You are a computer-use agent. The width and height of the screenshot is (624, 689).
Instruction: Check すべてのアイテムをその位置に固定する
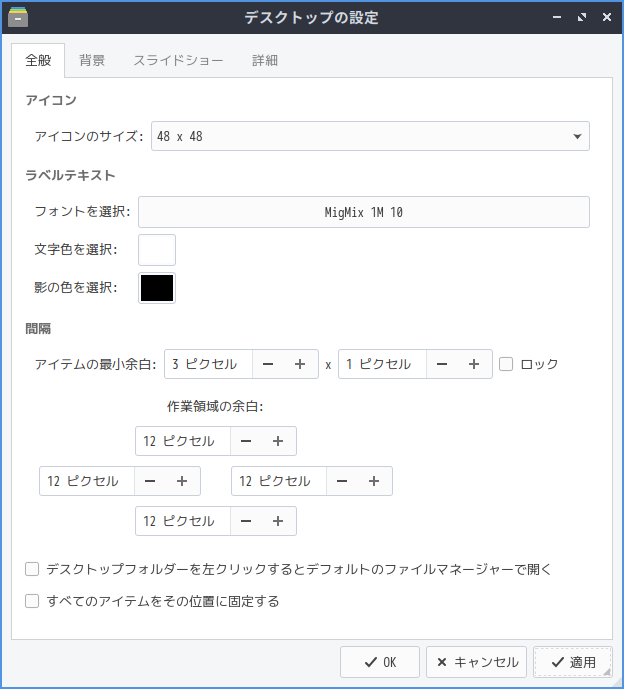click(x=32, y=601)
